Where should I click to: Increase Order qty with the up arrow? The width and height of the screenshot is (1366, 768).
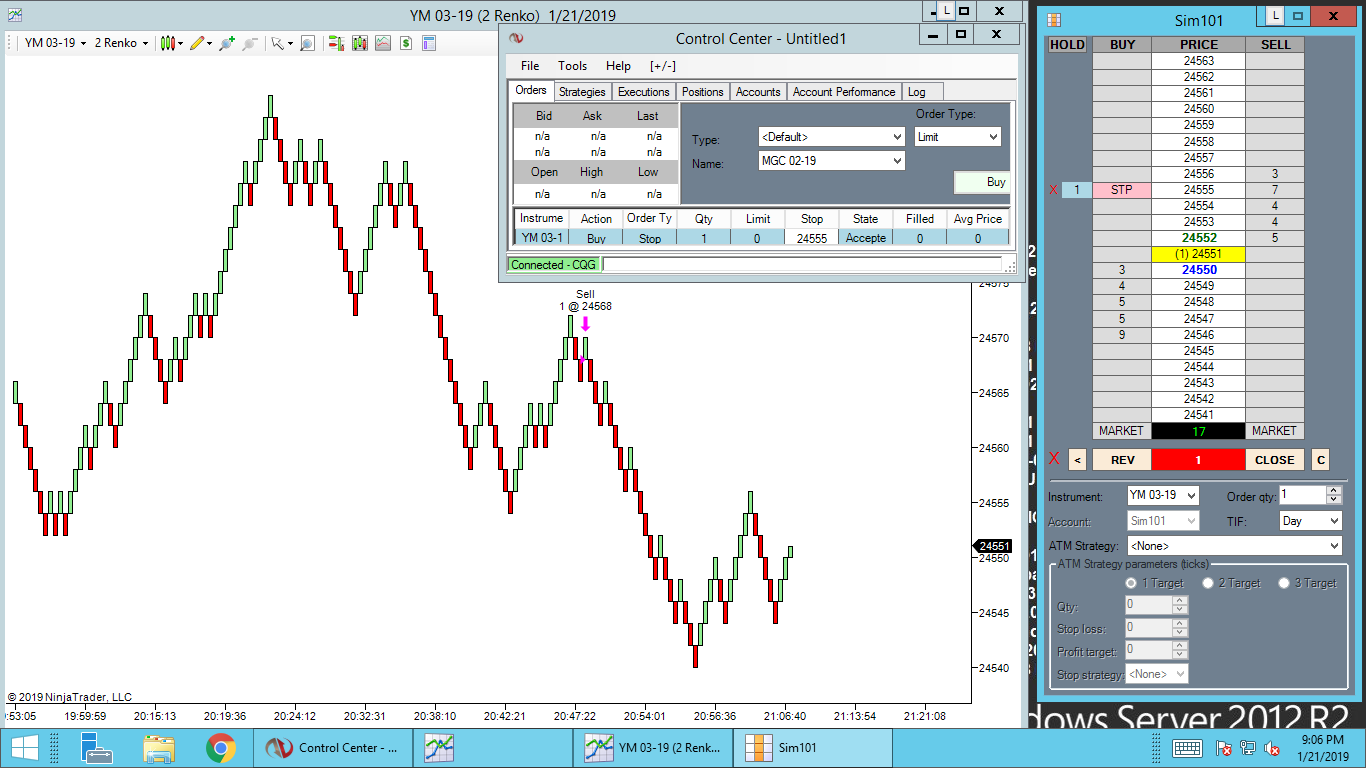pos(1333,491)
